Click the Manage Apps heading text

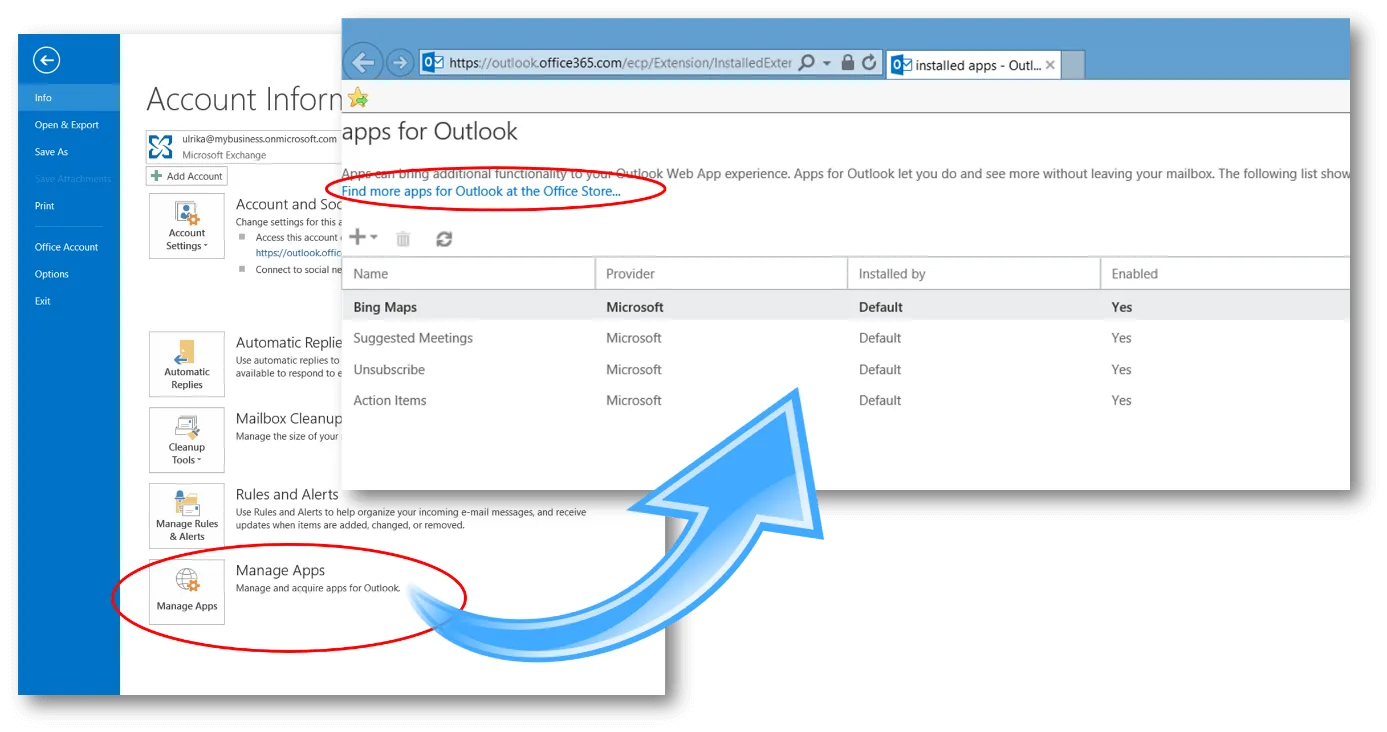tap(280, 570)
